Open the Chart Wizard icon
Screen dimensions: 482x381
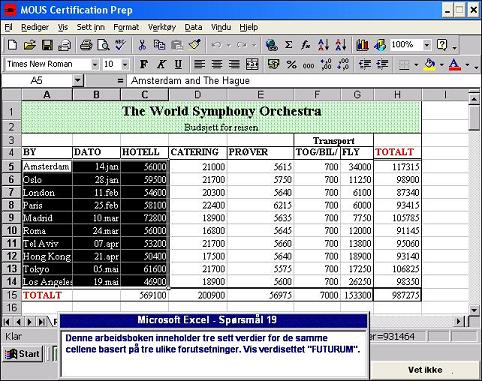pos(362,45)
